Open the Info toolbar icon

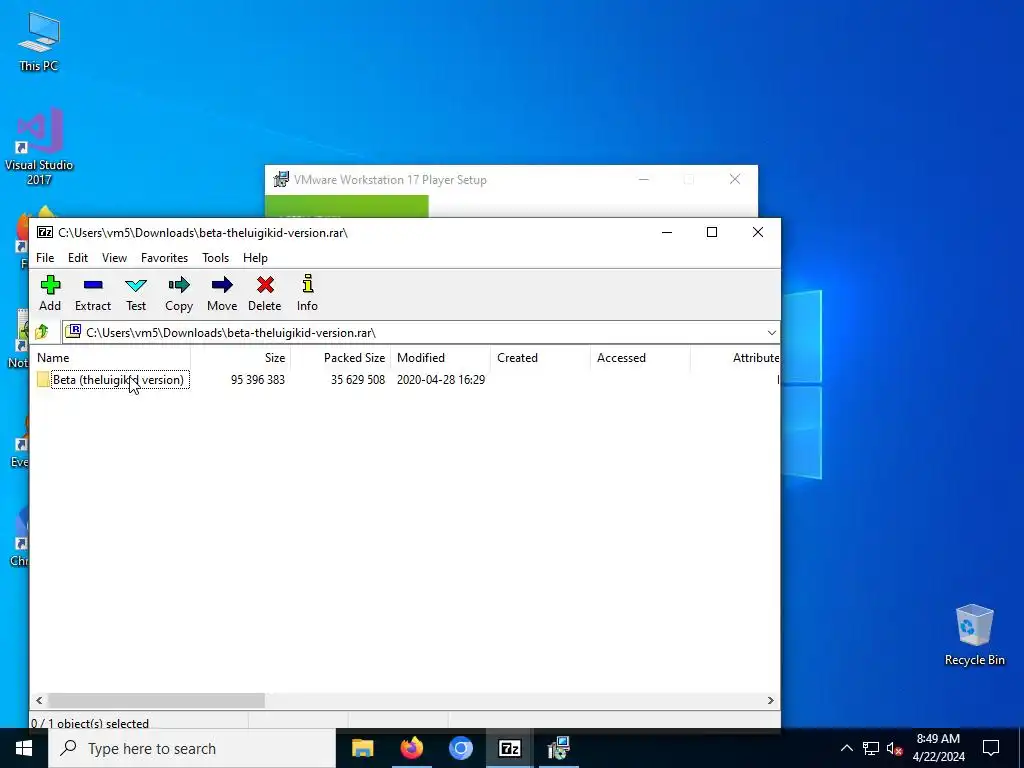[x=308, y=293]
